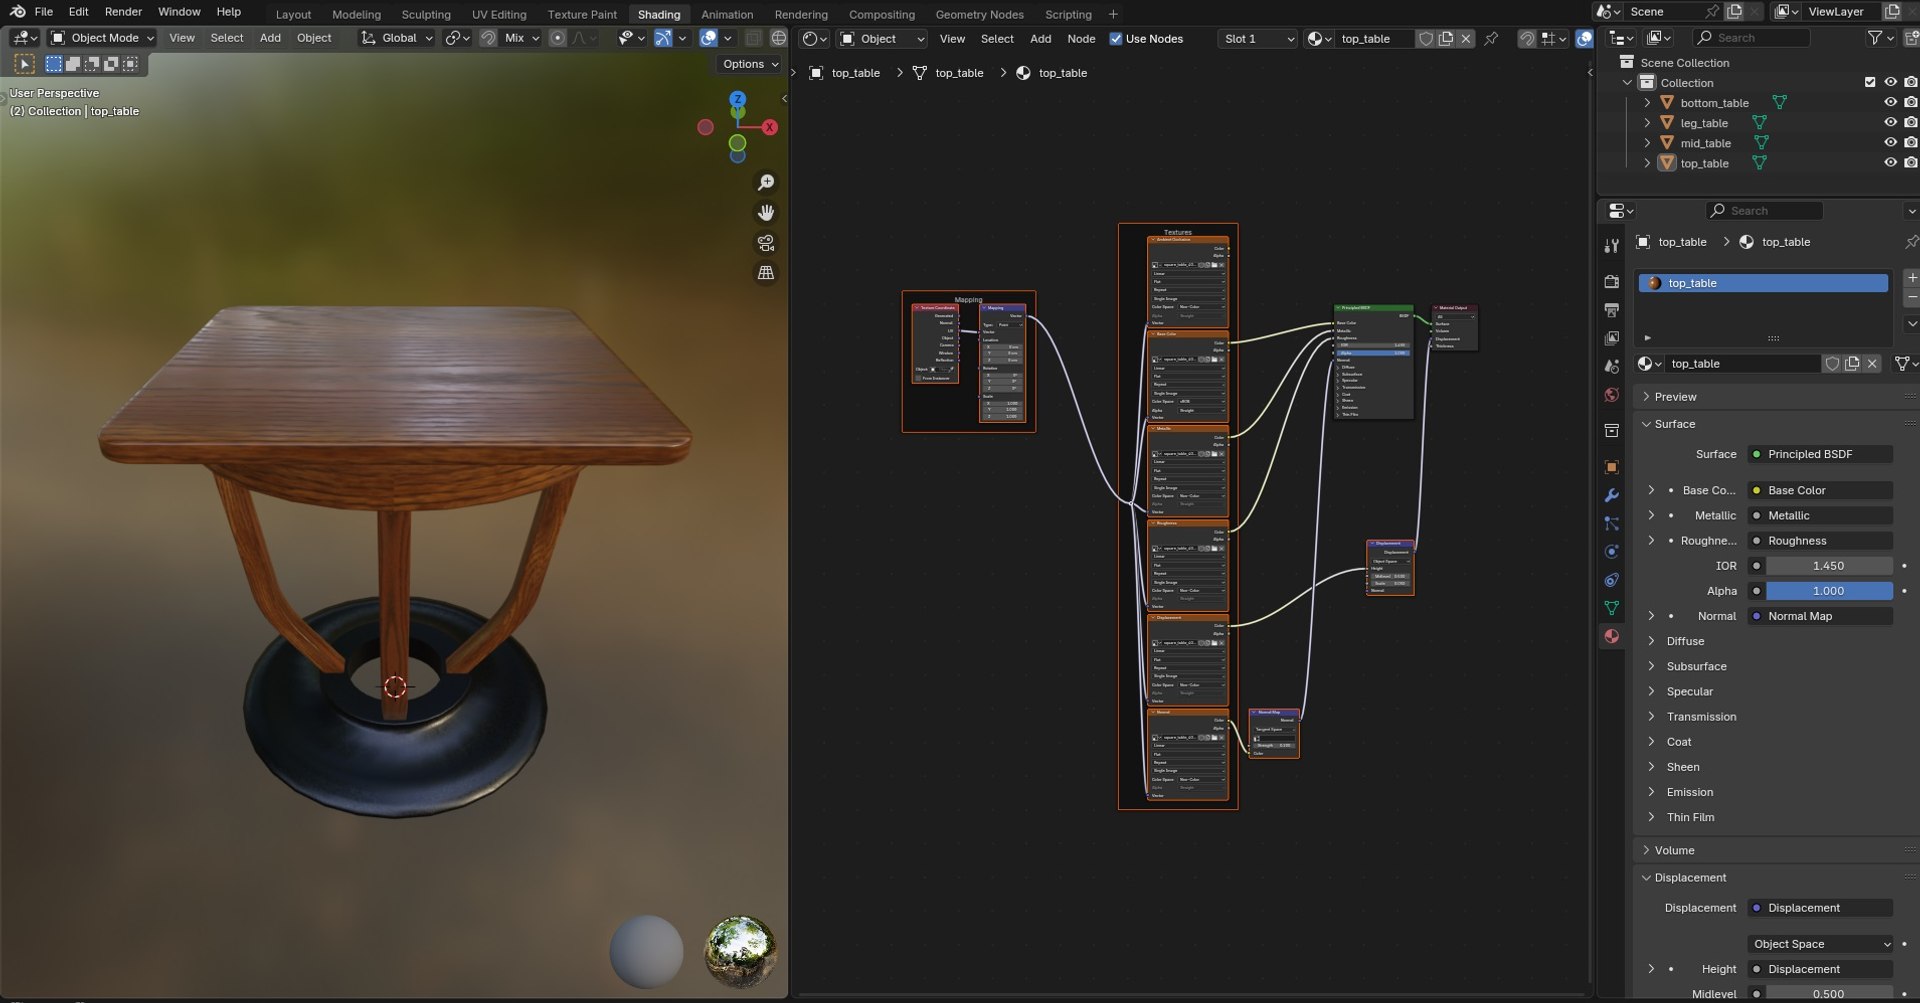Add a material slot with plus button
1920x1003 pixels.
pos(1911,278)
